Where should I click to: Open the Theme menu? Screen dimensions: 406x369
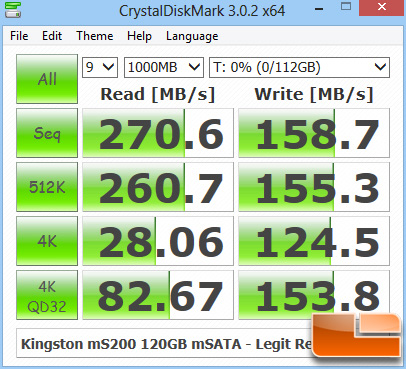pyautogui.click(x=95, y=36)
